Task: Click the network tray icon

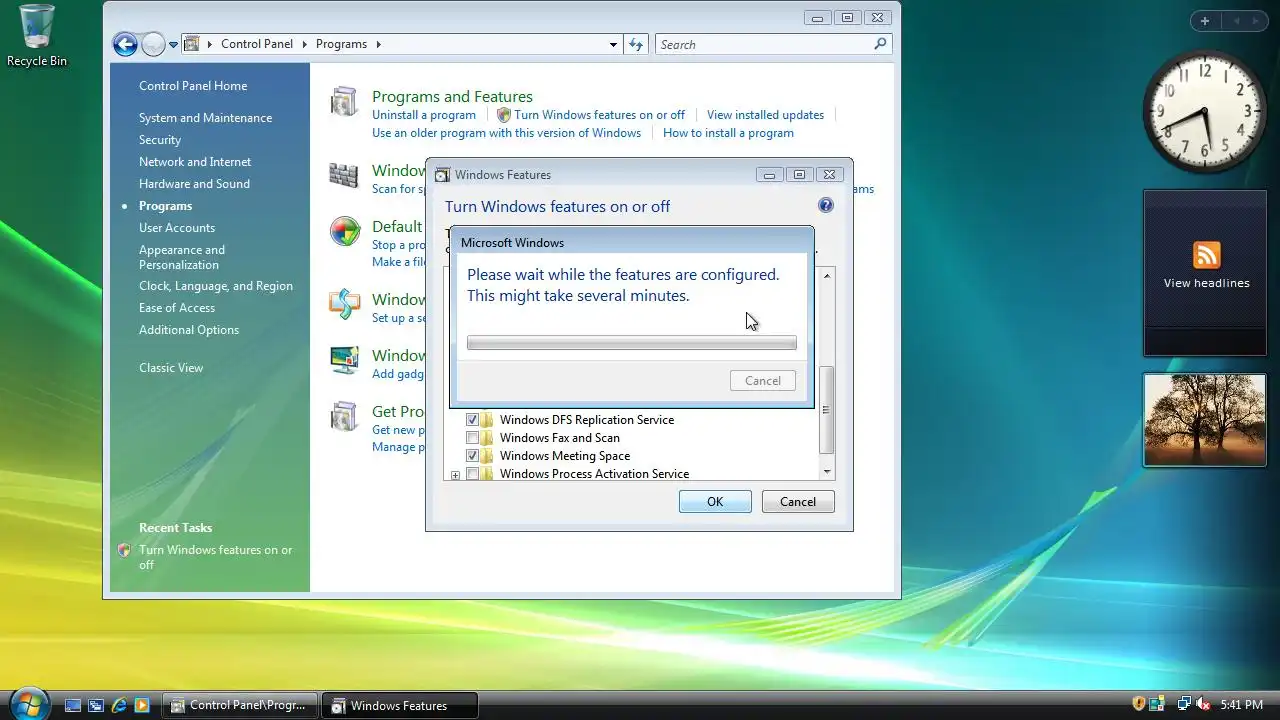Action: pos(1183,704)
